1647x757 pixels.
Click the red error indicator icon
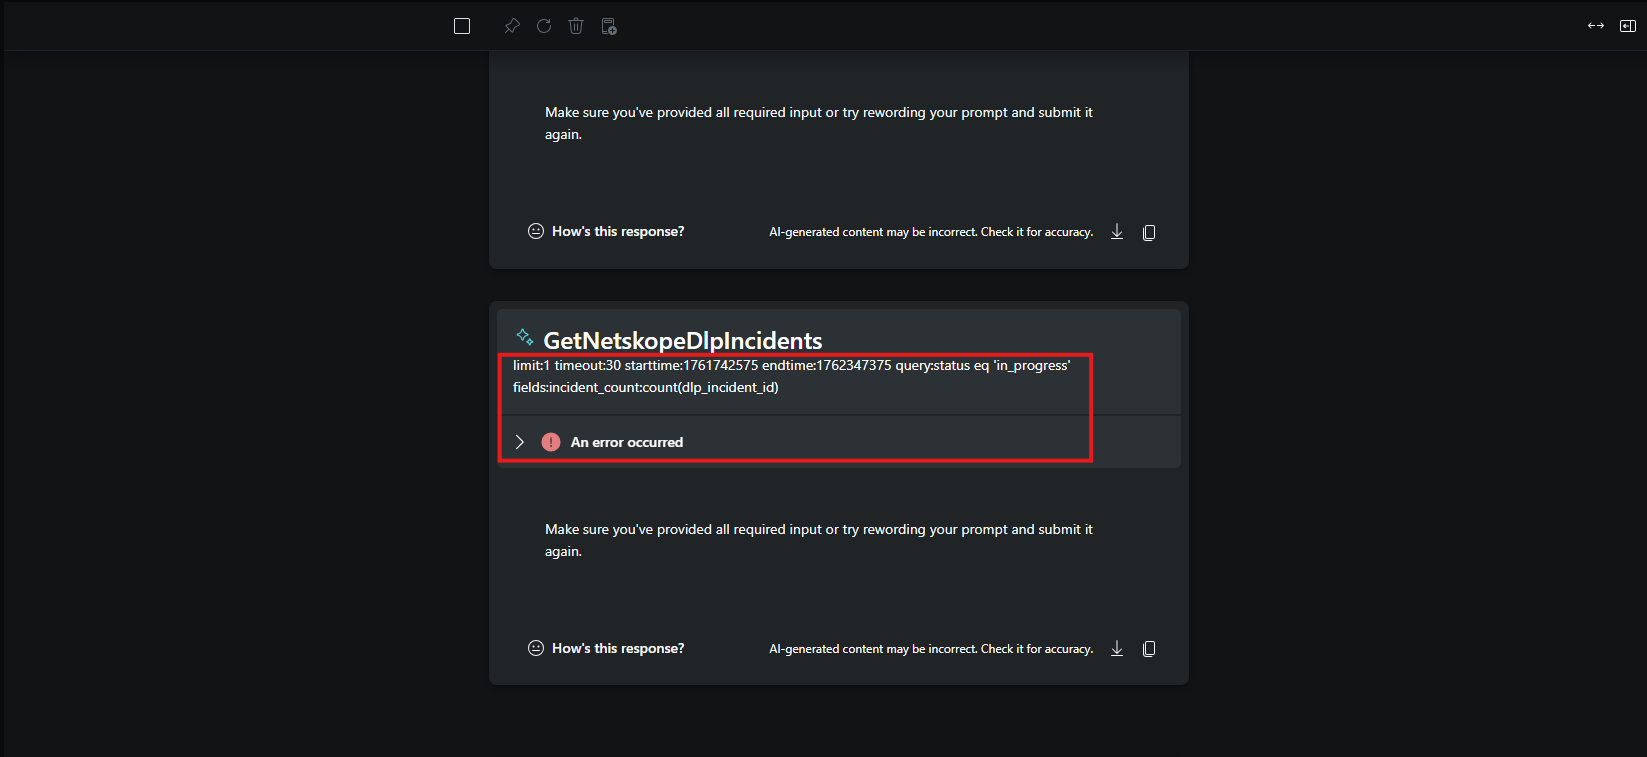coord(551,442)
